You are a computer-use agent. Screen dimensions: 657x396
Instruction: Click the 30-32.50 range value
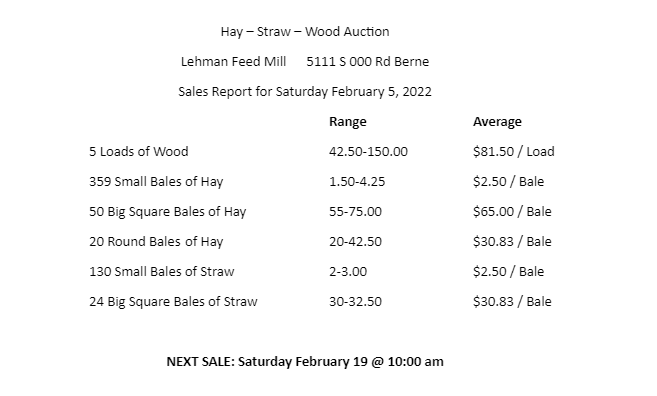coord(355,302)
